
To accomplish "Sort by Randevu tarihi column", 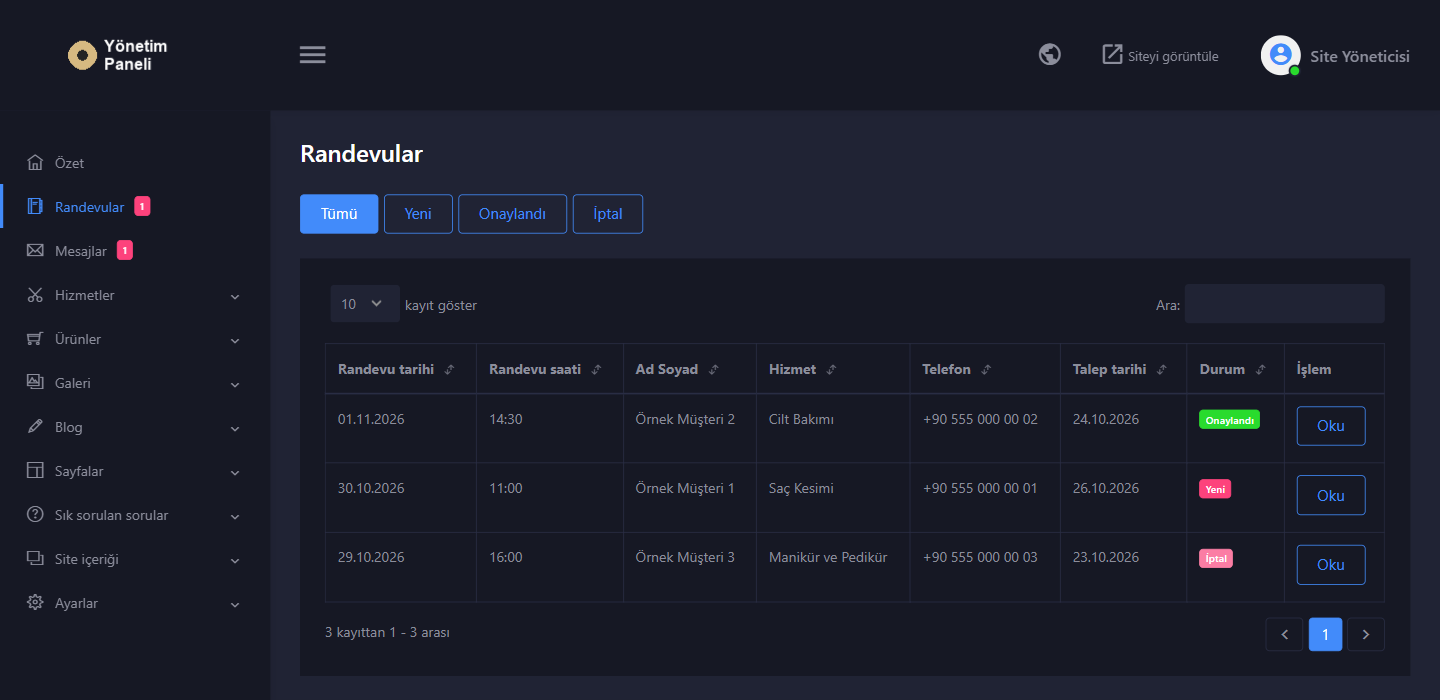I will click(400, 369).
